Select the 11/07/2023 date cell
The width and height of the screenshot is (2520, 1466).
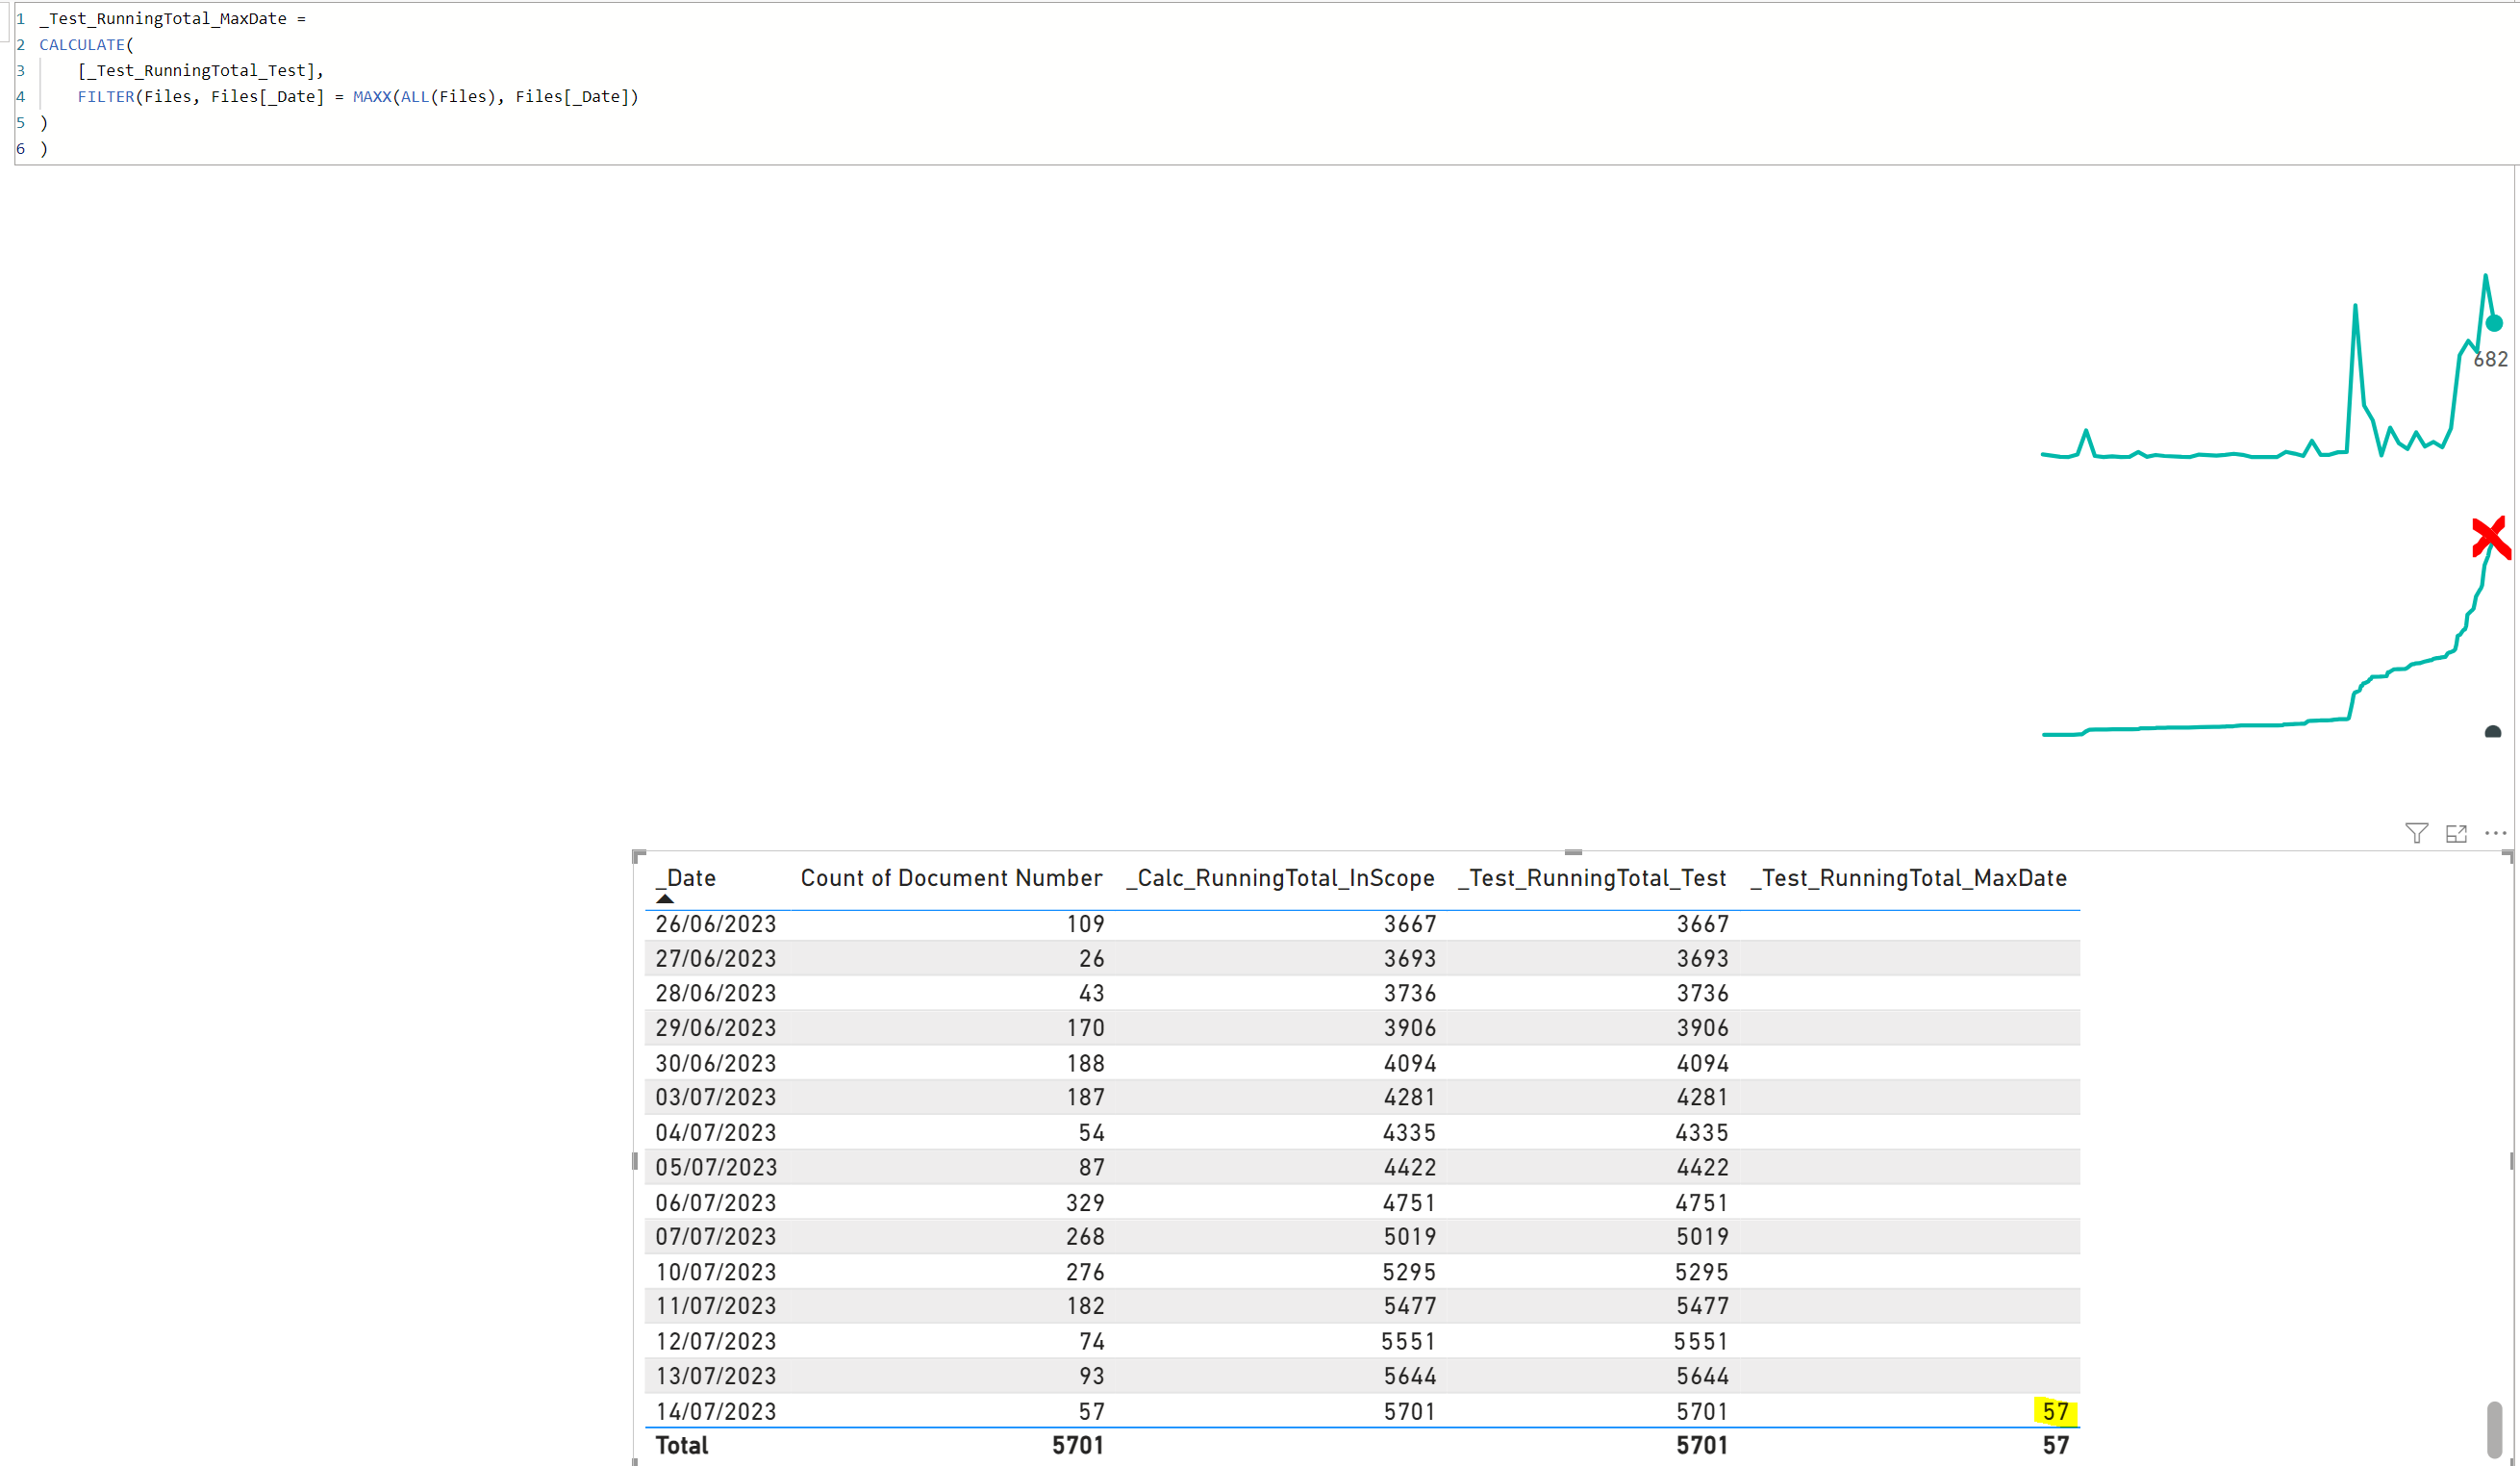tap(716, 1305)
